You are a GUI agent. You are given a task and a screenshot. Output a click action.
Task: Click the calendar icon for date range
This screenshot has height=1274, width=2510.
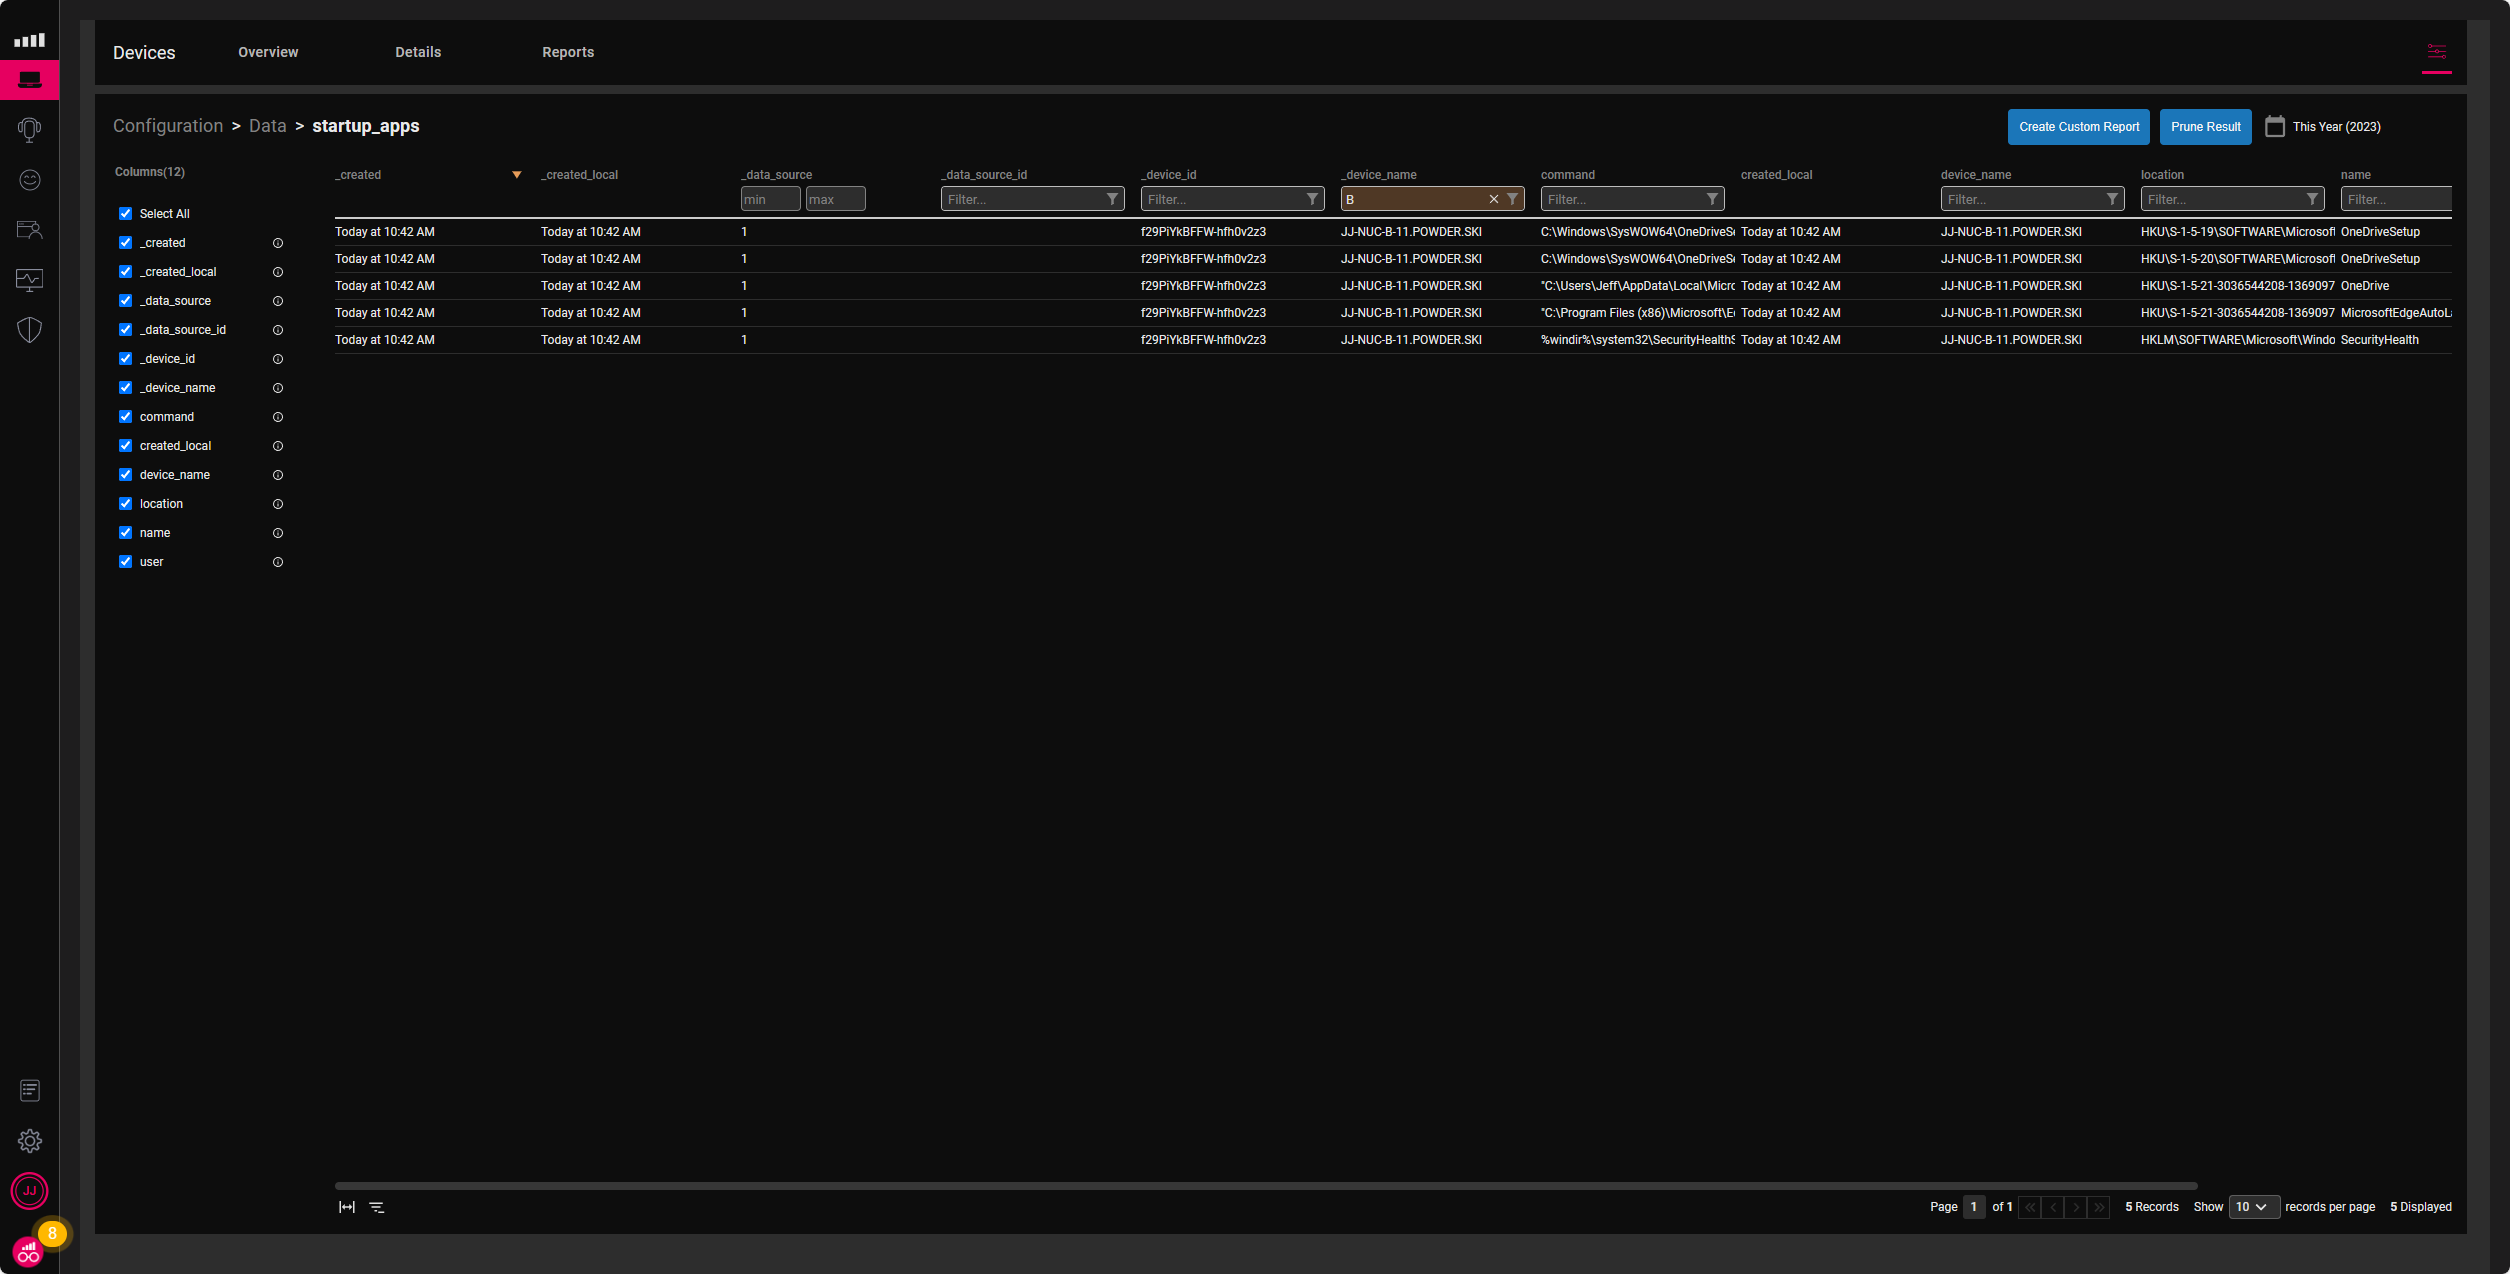click(2275, 127)
